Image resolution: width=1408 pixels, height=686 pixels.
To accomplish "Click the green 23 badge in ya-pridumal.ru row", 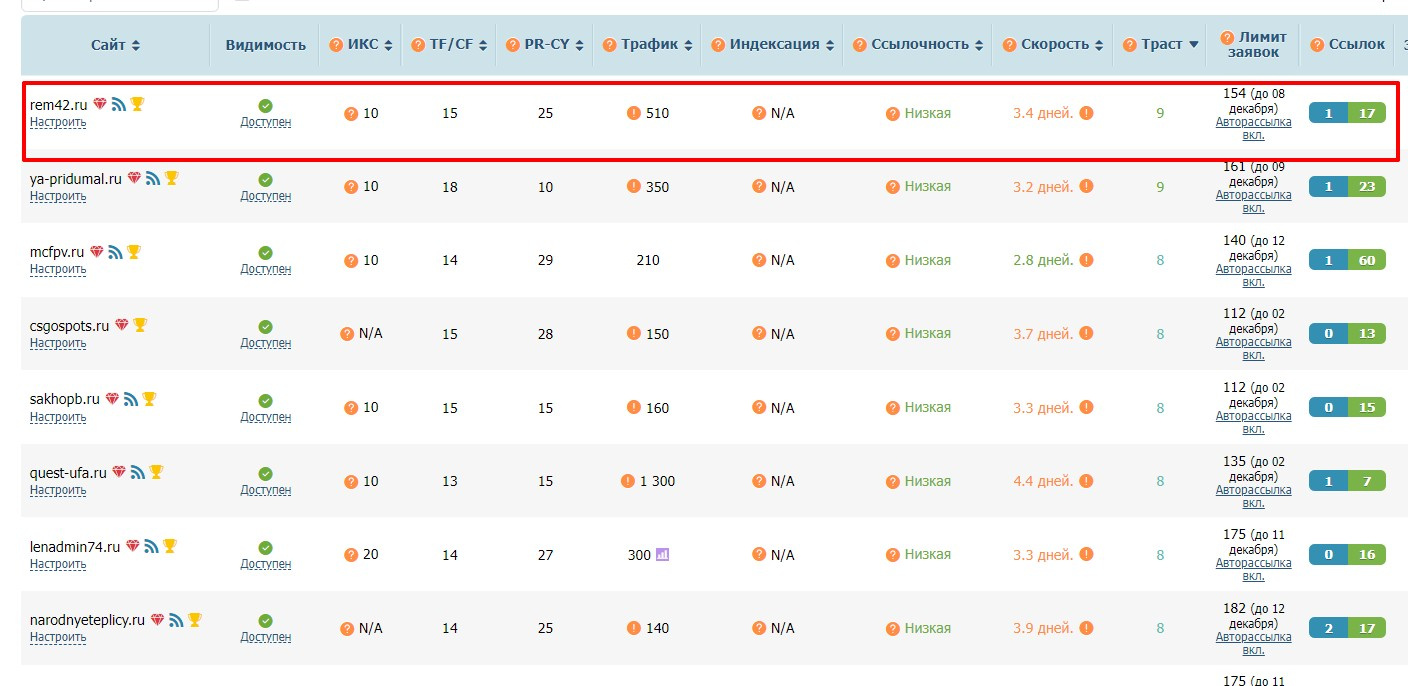I will click(x=1367, y=186).
